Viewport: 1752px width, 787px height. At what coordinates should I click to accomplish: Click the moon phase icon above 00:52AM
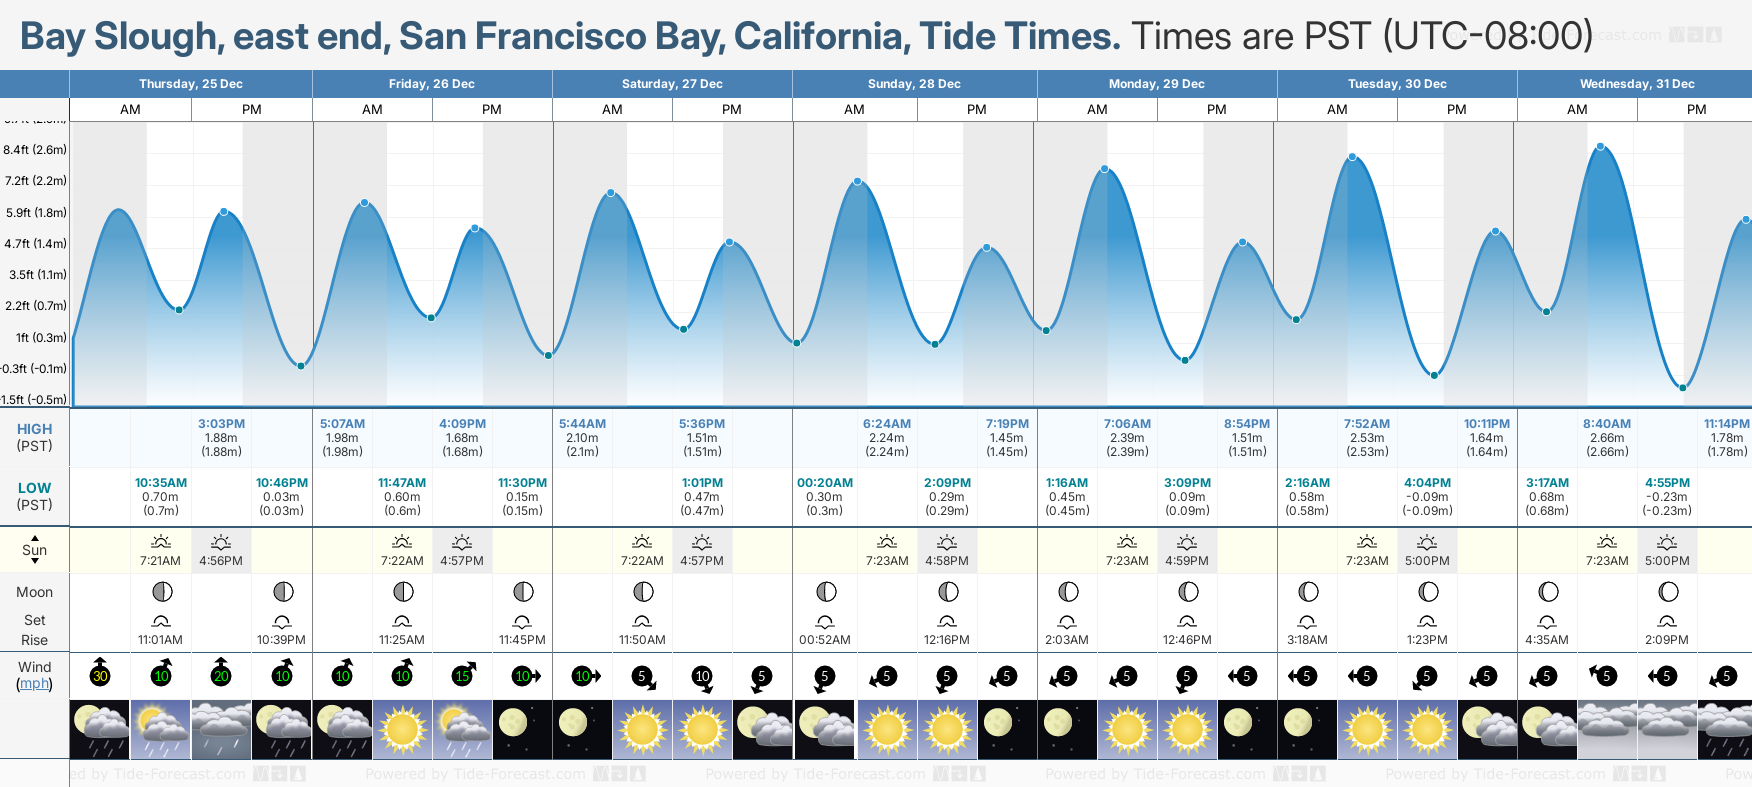825,592
